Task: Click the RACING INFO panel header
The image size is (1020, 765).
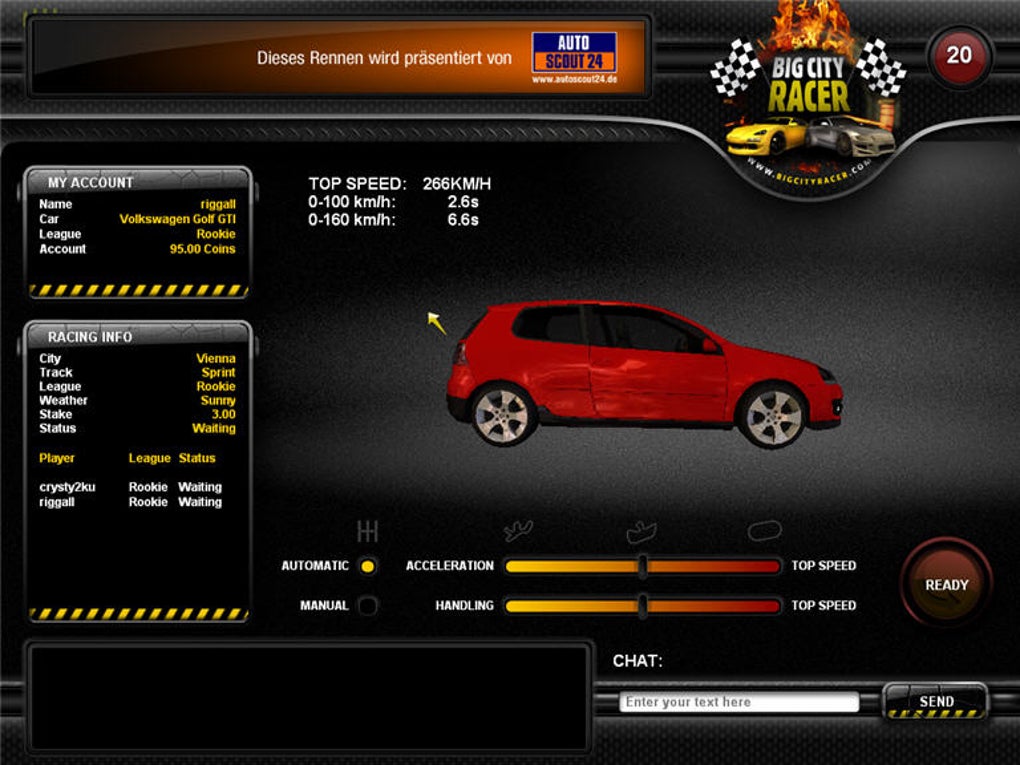Action: tap(138, 336)
